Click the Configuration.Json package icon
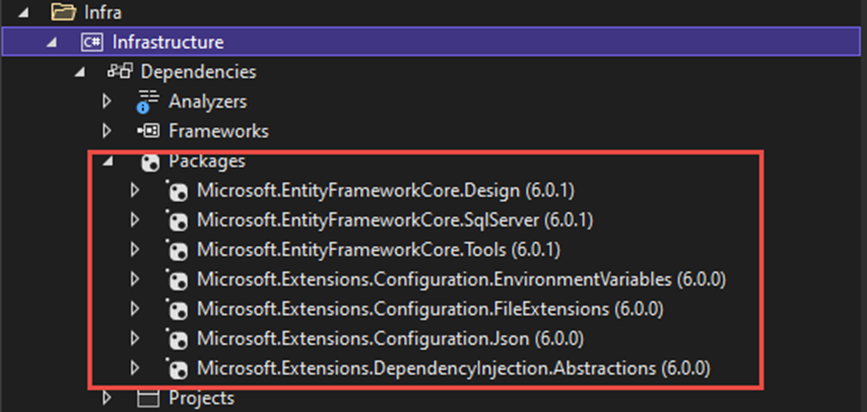867x412 pixels. tap(177, 339)
